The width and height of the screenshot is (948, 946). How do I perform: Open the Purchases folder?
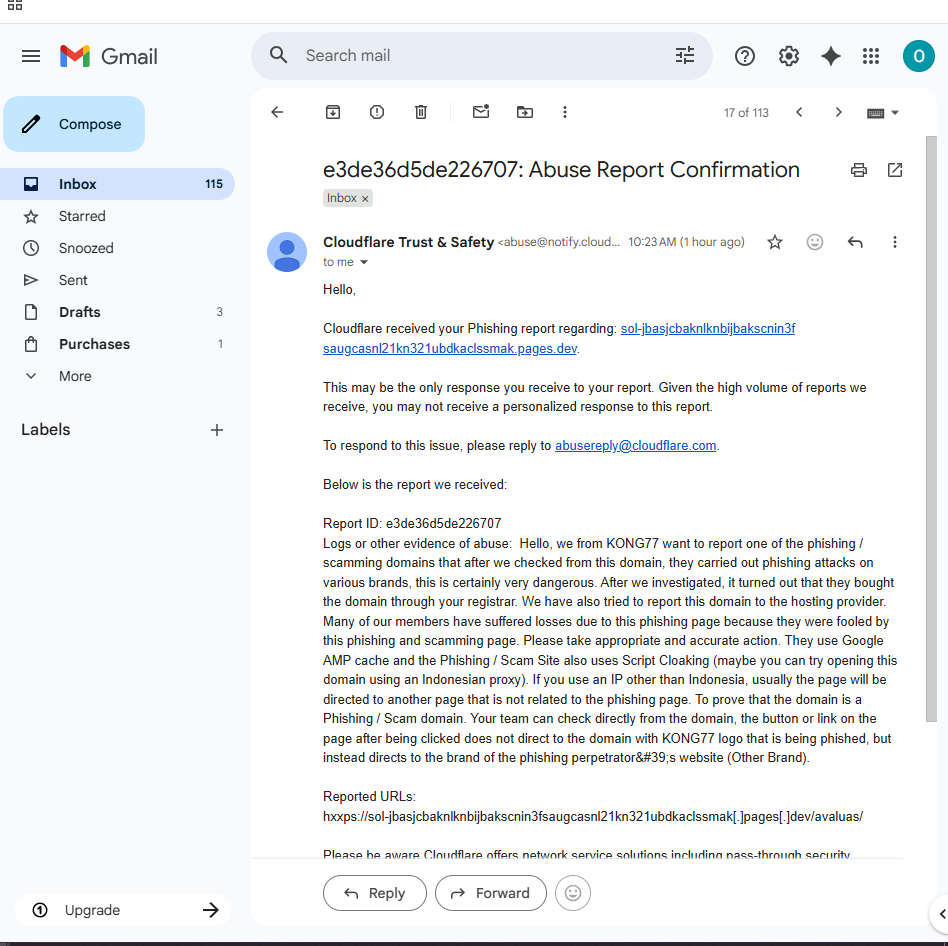coord(117,344)
